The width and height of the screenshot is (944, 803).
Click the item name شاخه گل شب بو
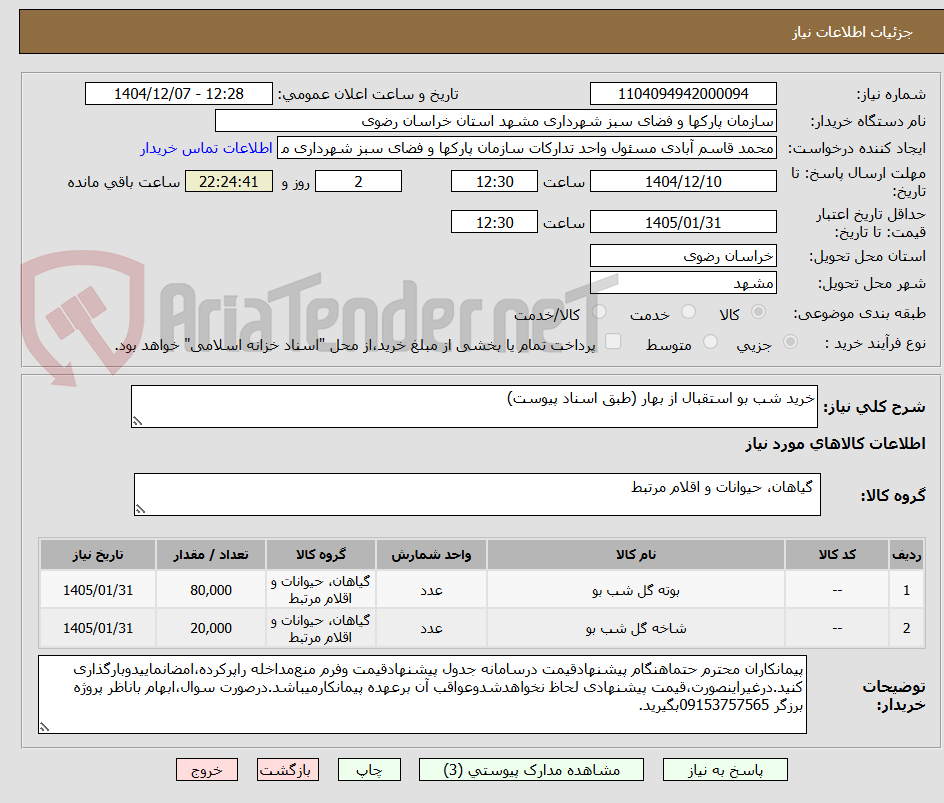[x=636, y=628]
